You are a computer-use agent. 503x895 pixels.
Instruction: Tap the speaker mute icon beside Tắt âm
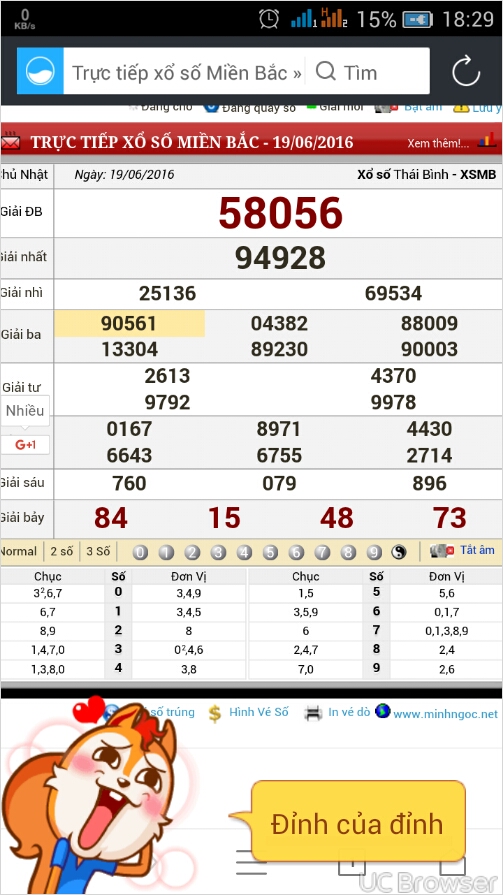click(x=442, y=551)
